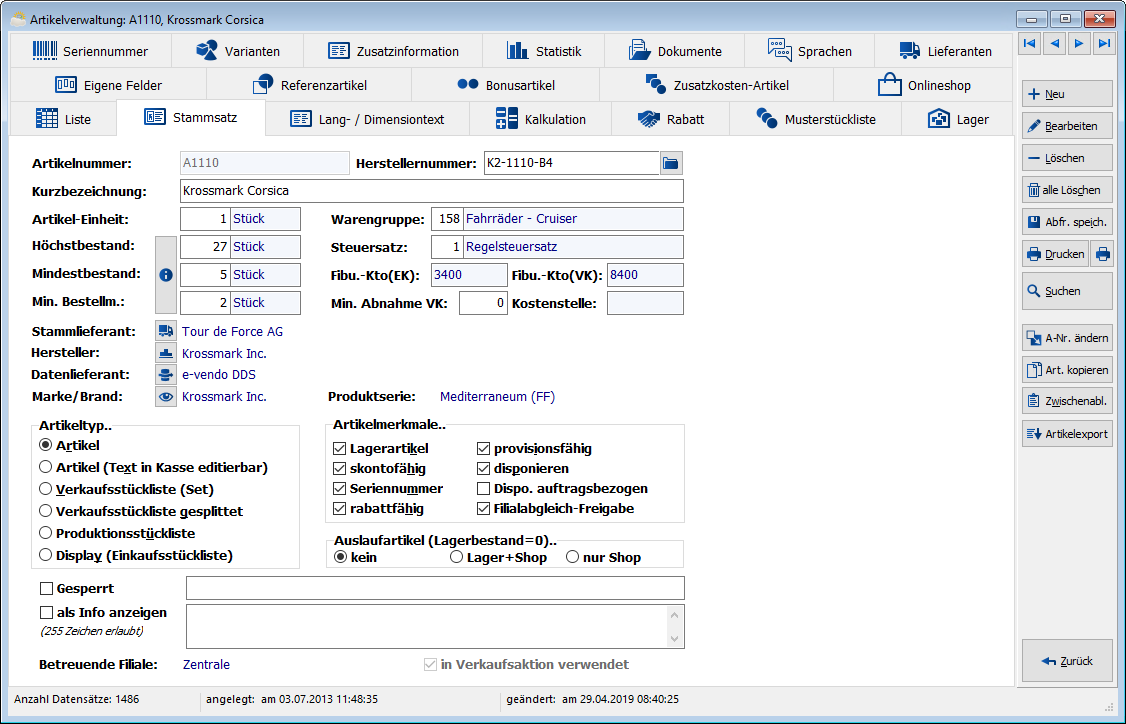Click the Artikelexport button

(1067, 434)
